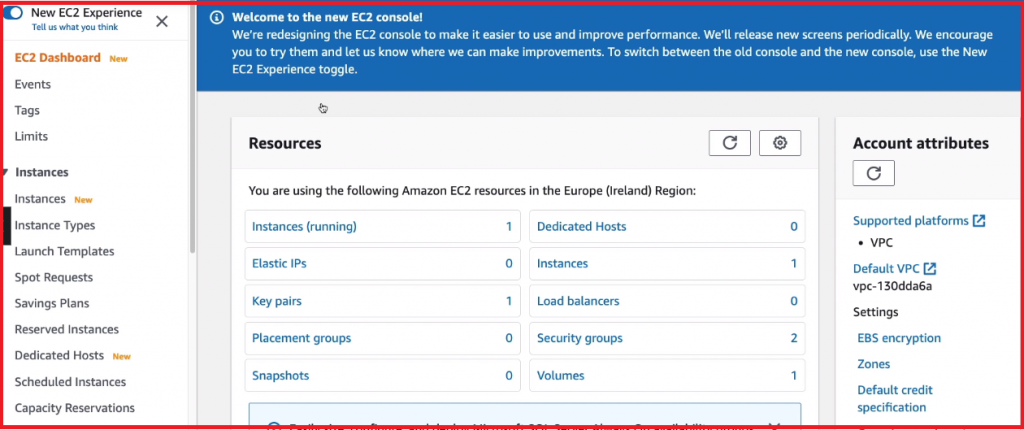The image size is (1024, 430).
Task: Click the sidebar collapse handle
Action: point(6,225)
